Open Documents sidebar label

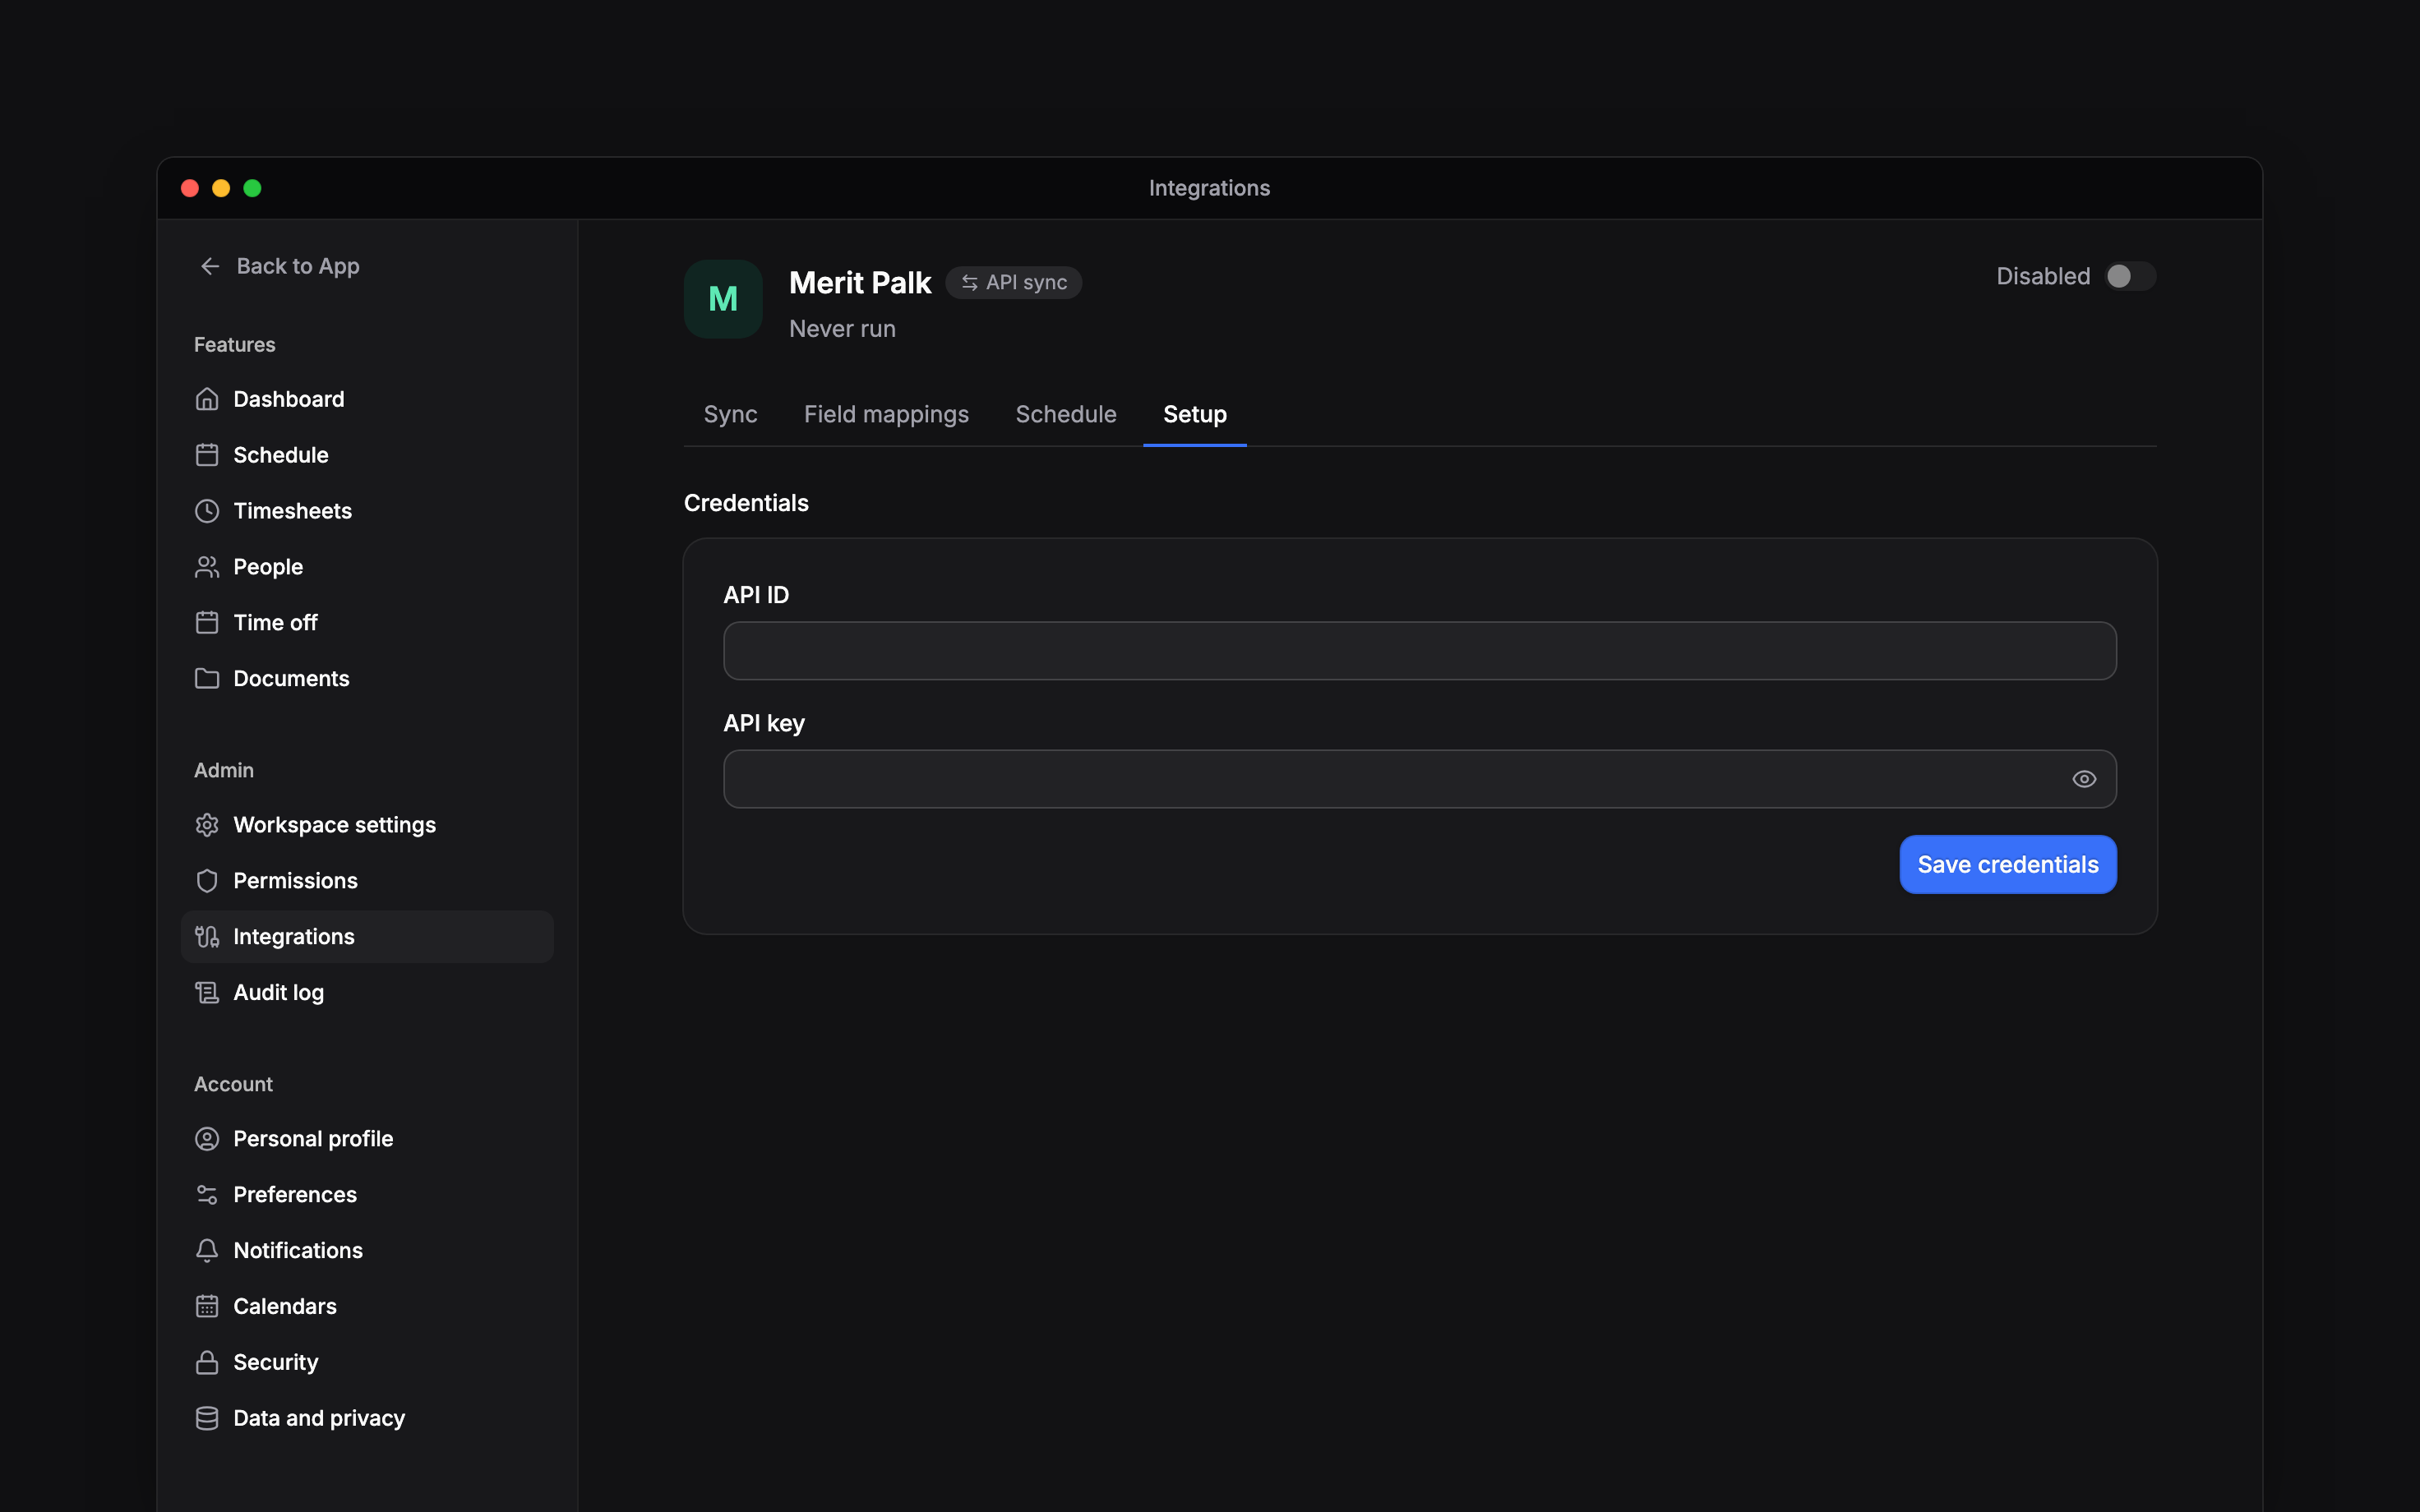292,679
